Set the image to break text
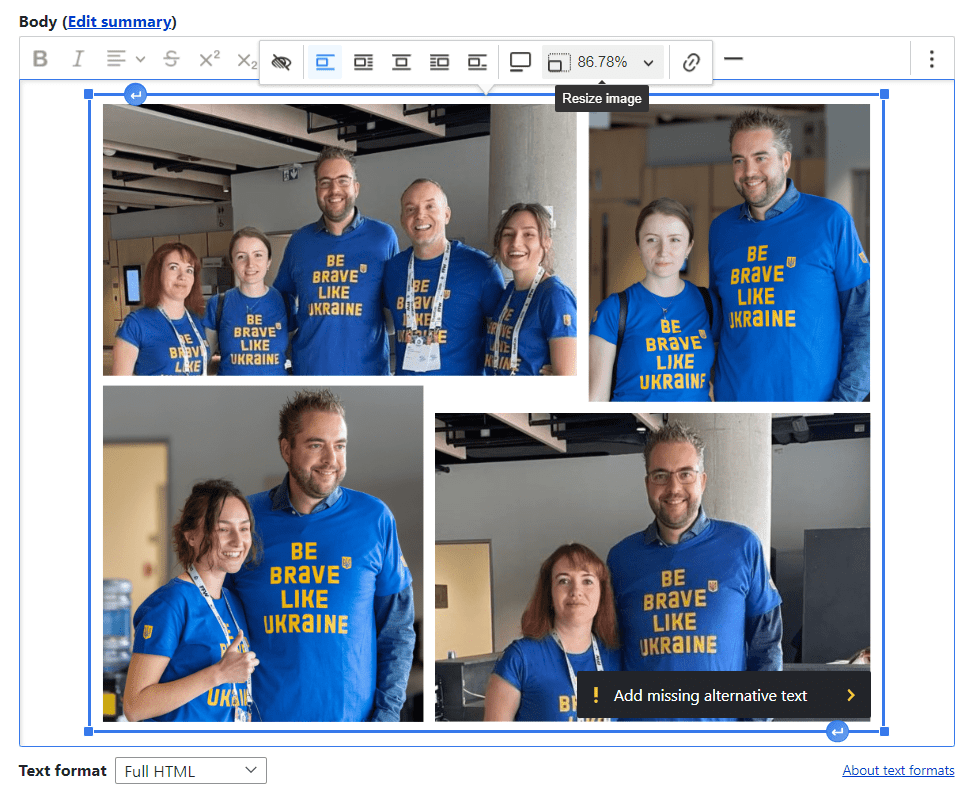 (324, 61)
